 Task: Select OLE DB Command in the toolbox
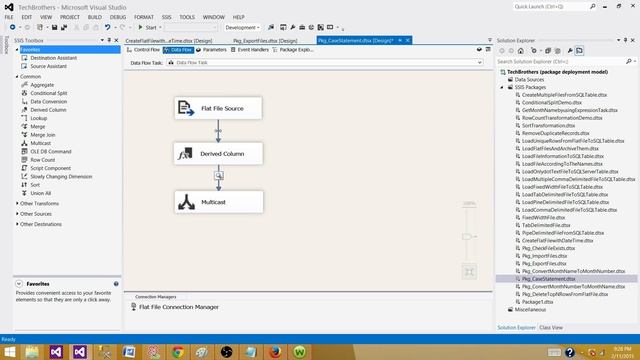pos(51,151)
